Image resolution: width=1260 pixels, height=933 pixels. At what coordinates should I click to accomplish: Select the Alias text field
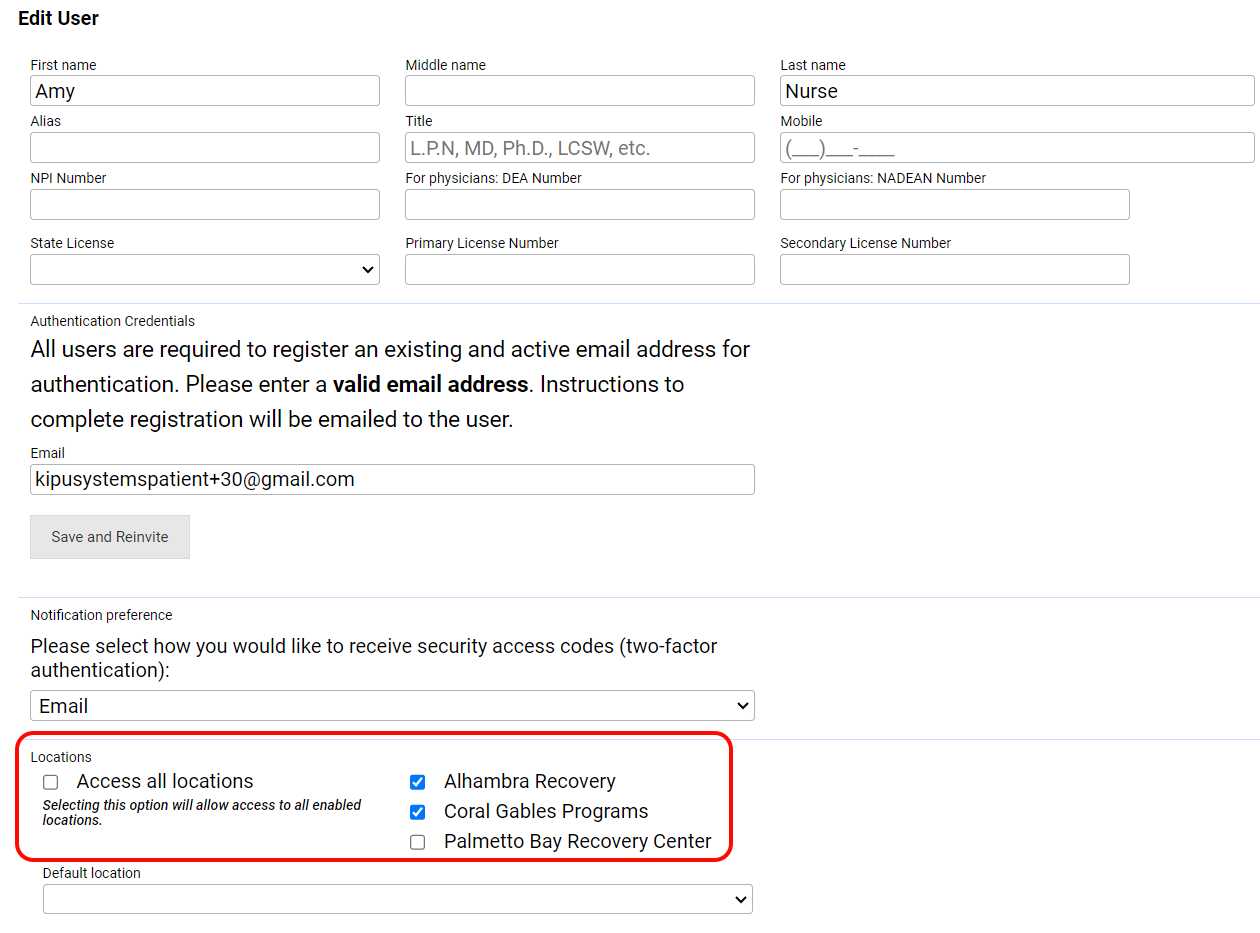[205, 148]
